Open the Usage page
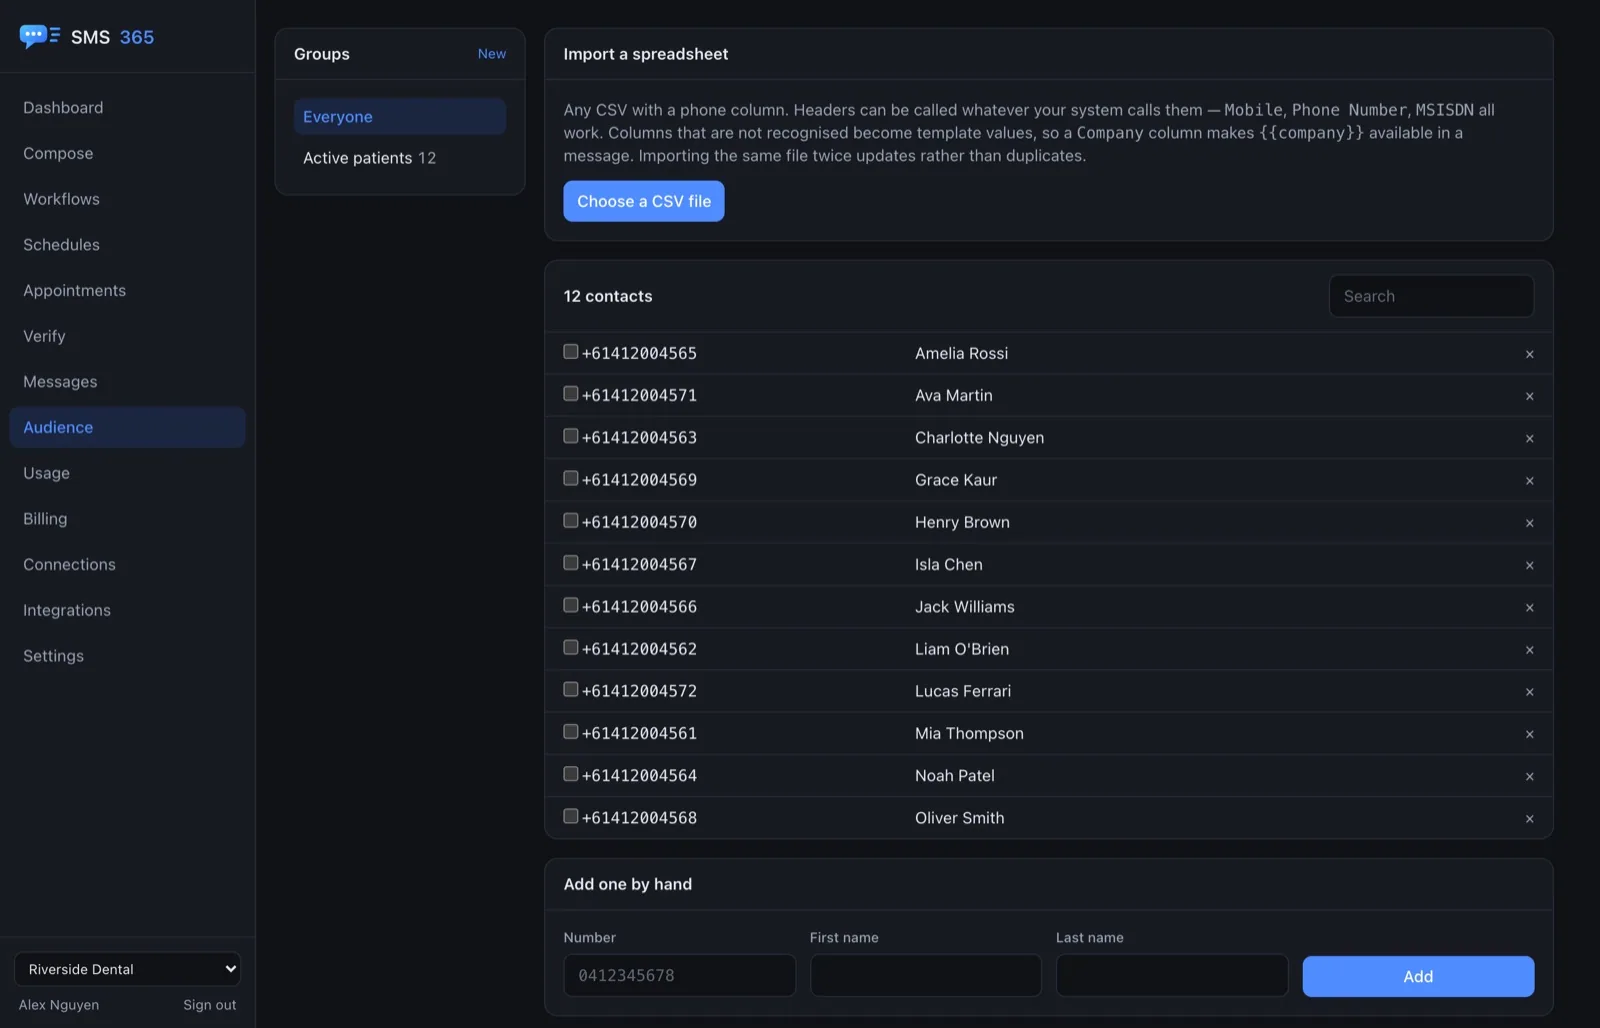The height and width of the screenshot is (1028, 1600). 127,473
